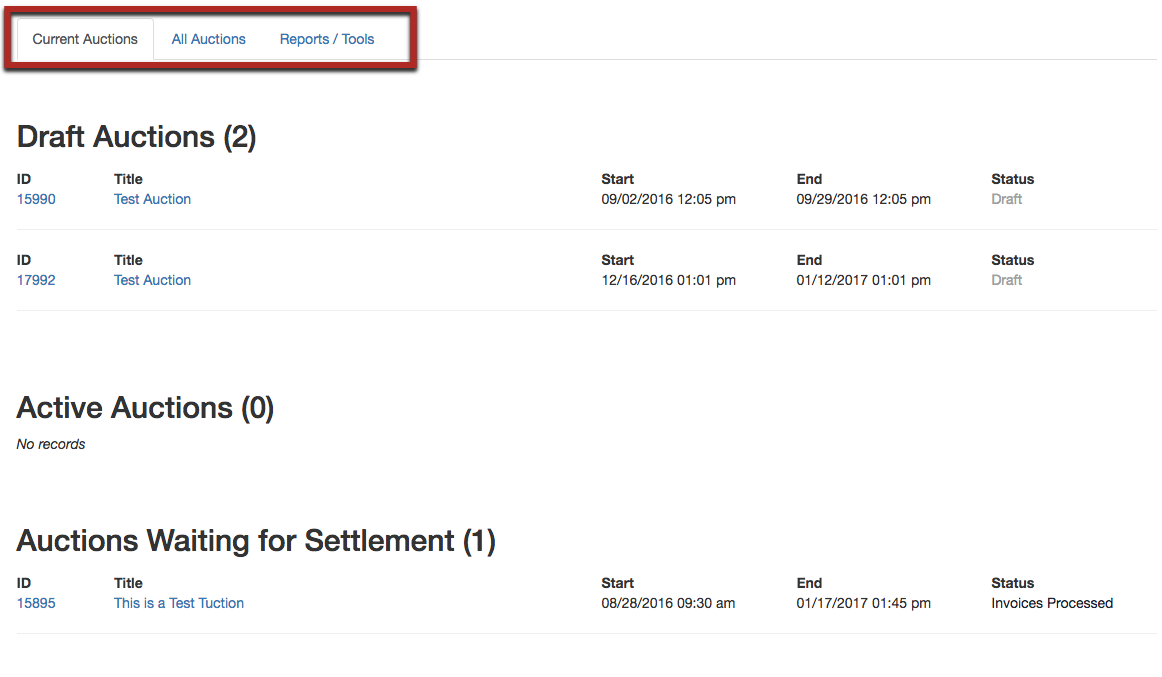Viewport: 1162px width, 677px height.
Task: Select the Current Auctions tab
Action: pyautogui.click(x=85, y=40)
